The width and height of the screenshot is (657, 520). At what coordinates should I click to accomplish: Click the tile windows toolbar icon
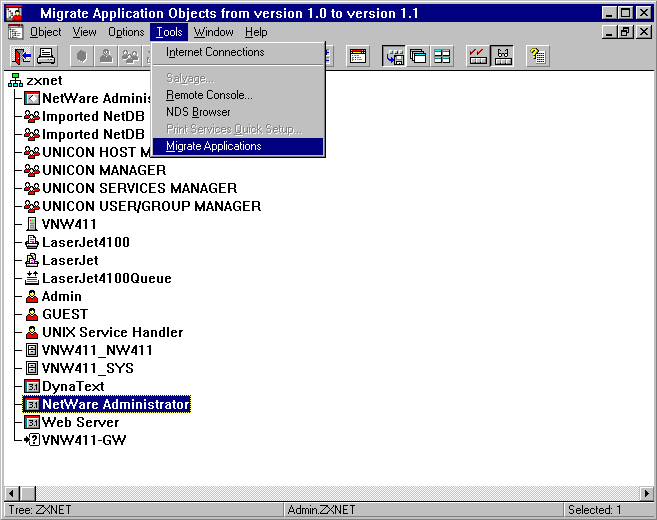coord(442,56)
